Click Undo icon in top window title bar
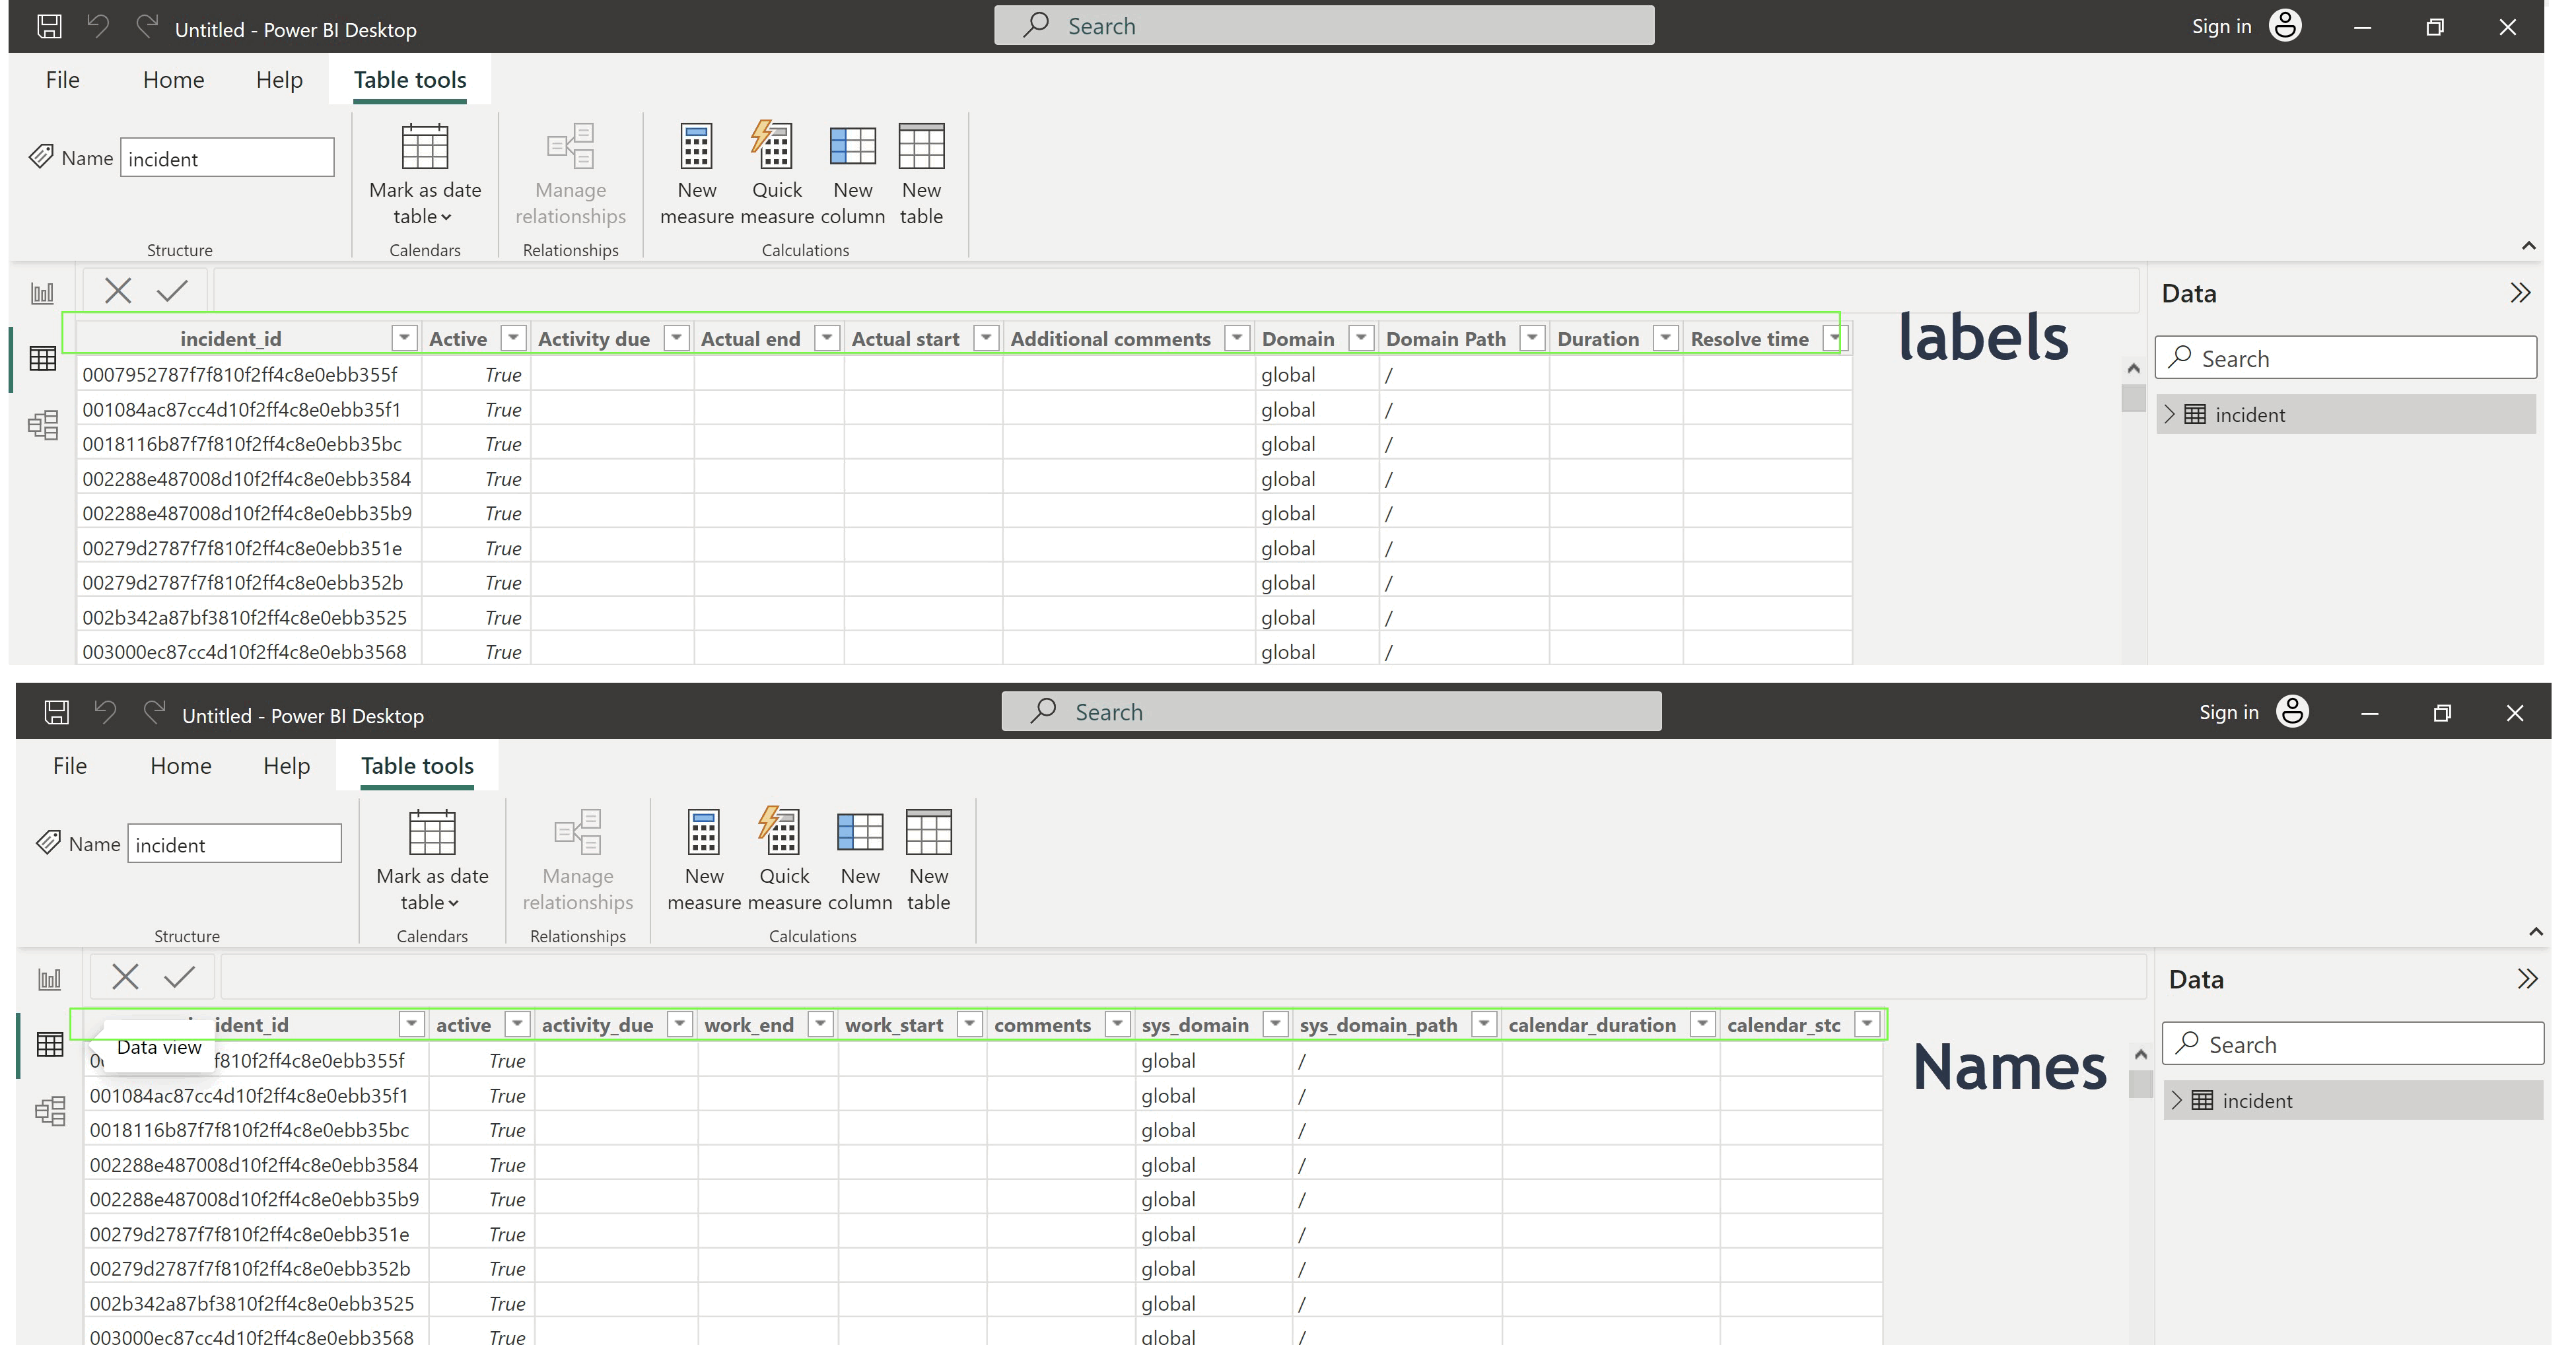The image size is (2576, 1345). click(98, 26)
